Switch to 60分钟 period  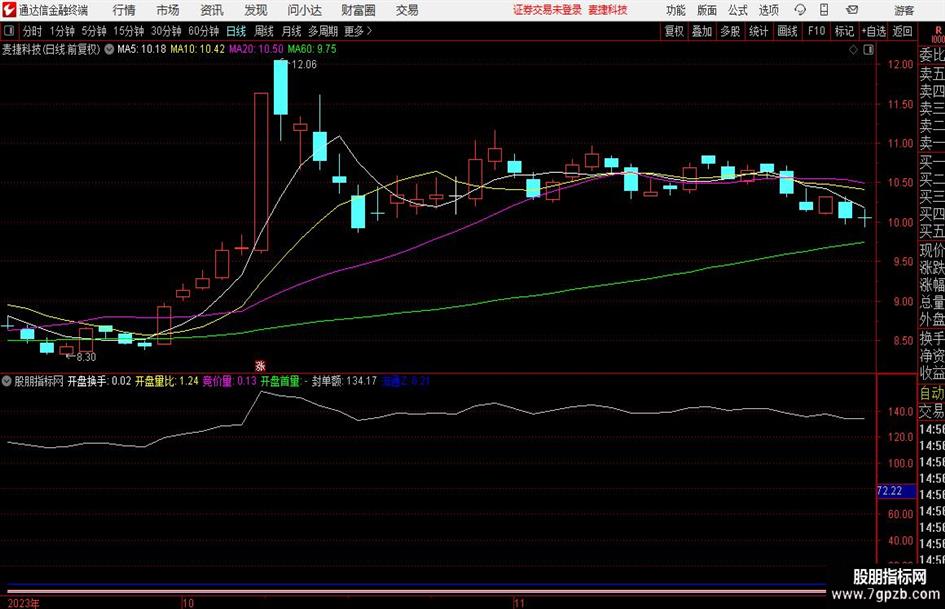tap(203, 31)
